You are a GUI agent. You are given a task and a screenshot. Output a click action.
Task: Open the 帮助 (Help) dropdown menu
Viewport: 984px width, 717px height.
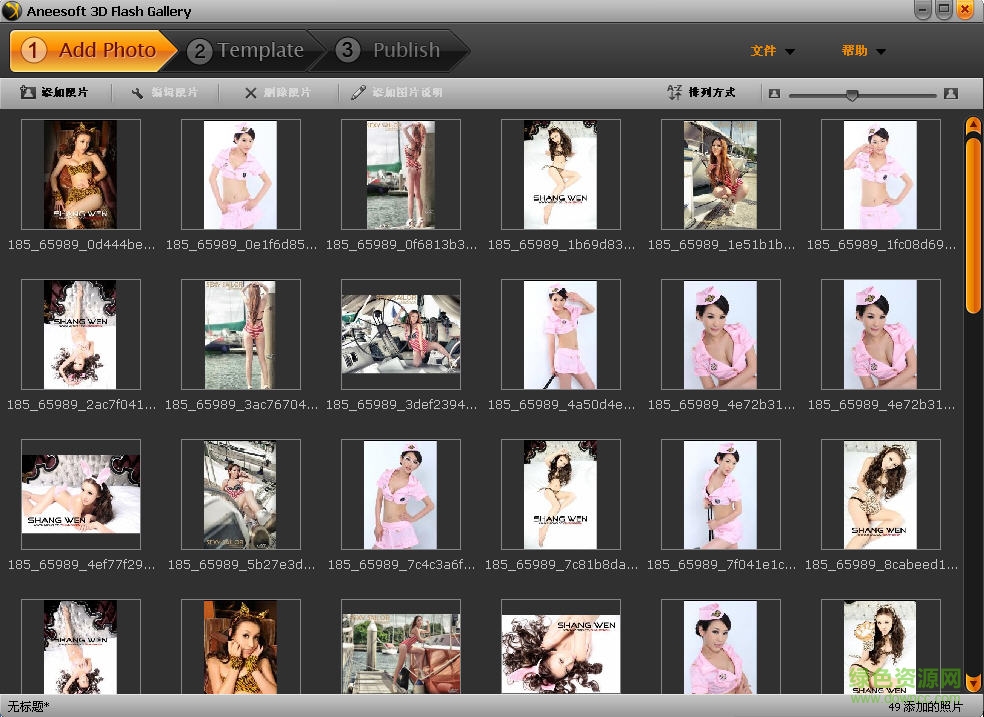pos(855,50)
